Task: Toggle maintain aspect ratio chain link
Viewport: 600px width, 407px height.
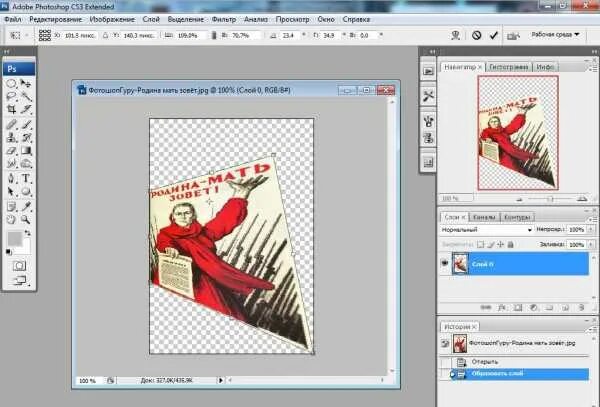Action: pyautogui.click(x=214, y=35)
